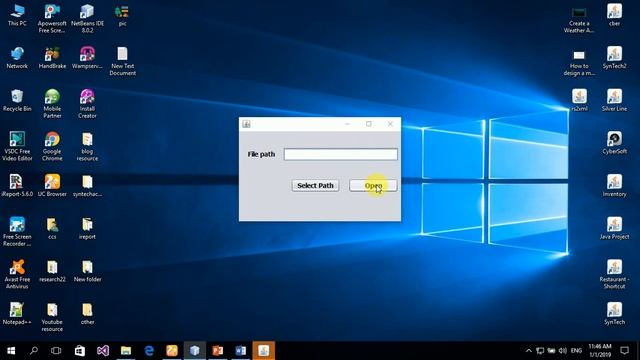The height and width of the screenshot is (360, 640).
Task: Select Avast Free Antivirus desktop icon
Action: point(17,274)
